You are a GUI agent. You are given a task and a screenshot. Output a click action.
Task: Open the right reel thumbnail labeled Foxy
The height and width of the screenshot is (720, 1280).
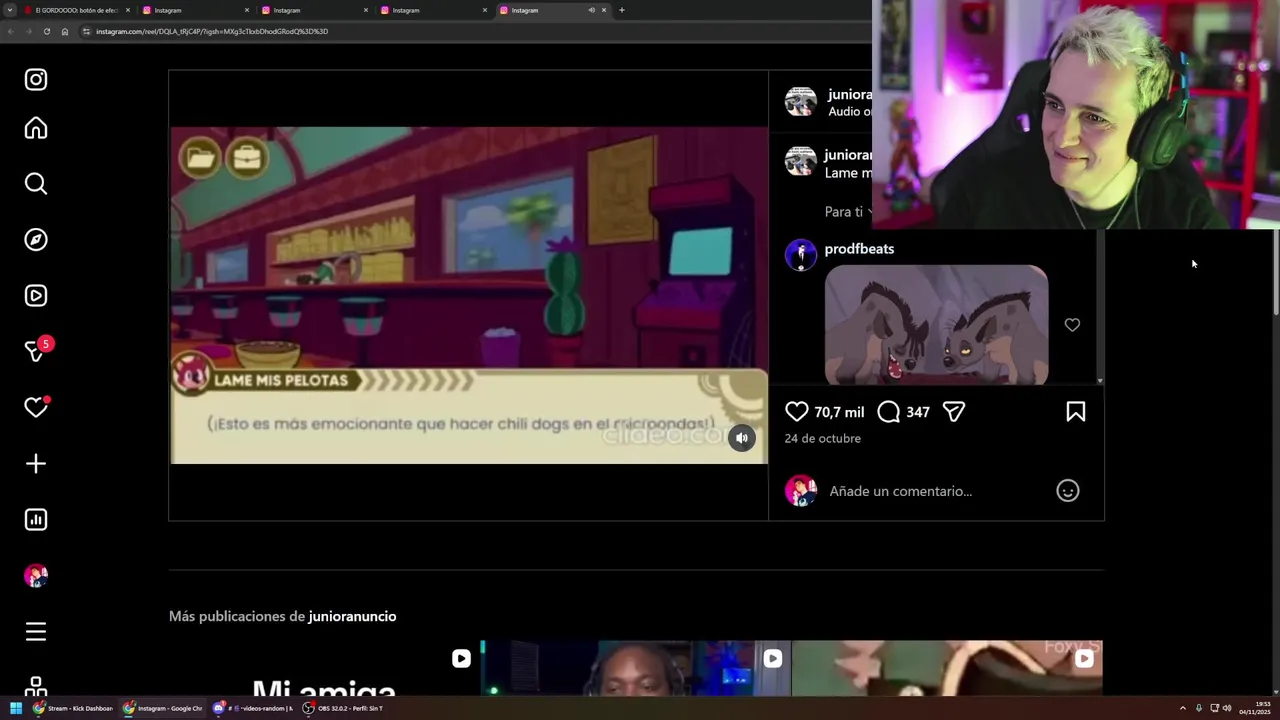pyautogui.click(x=947, y=668)
